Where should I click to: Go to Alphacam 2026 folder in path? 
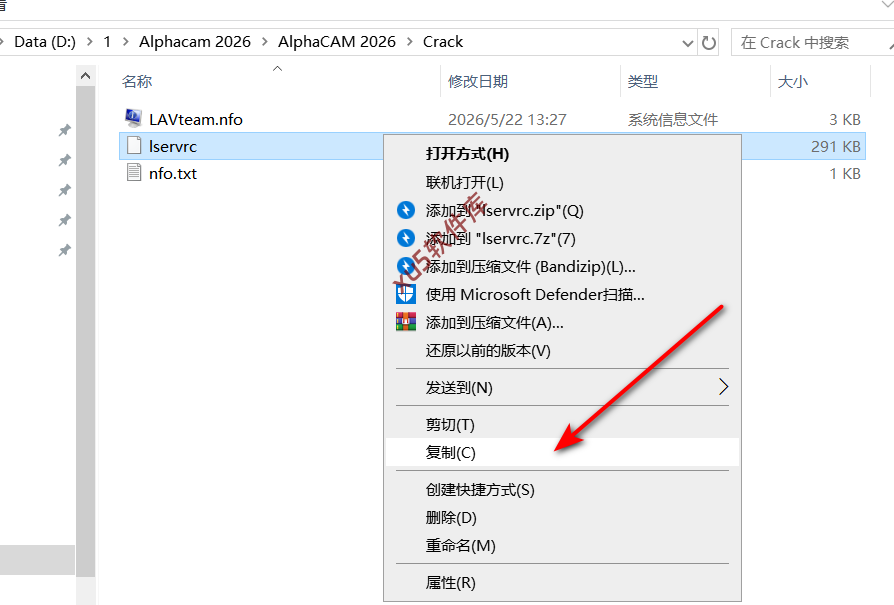(x=195, y=42)
